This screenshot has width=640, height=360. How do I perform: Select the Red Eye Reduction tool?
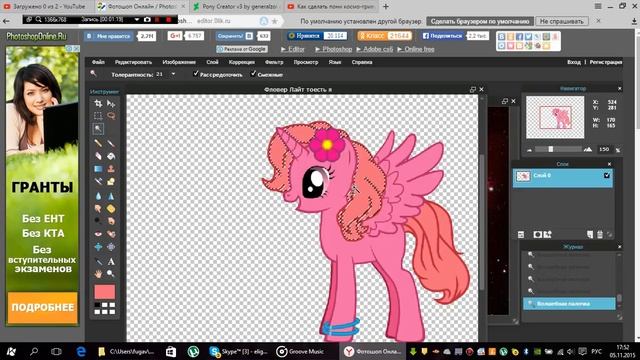98,234
